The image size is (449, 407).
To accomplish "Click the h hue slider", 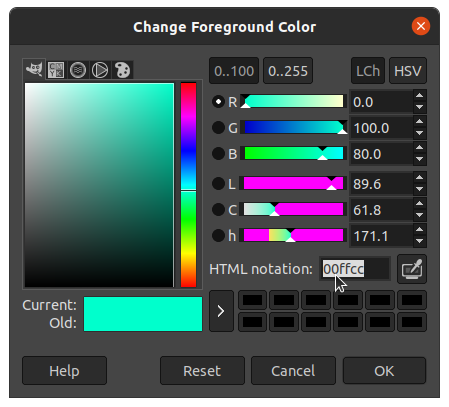I will point(294,235).
